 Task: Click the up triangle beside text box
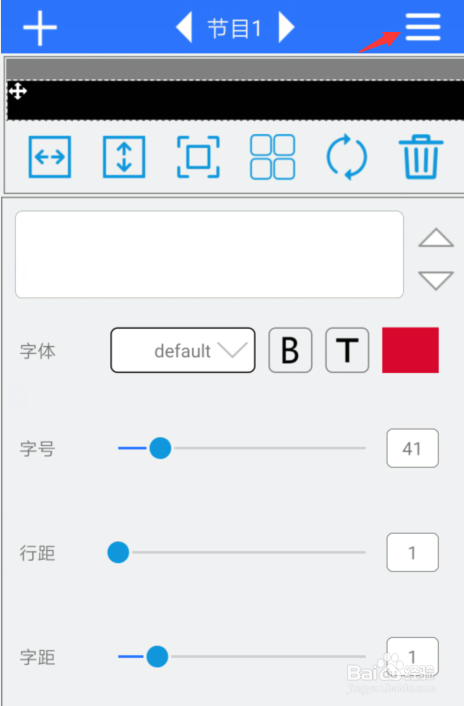[436, 238]
